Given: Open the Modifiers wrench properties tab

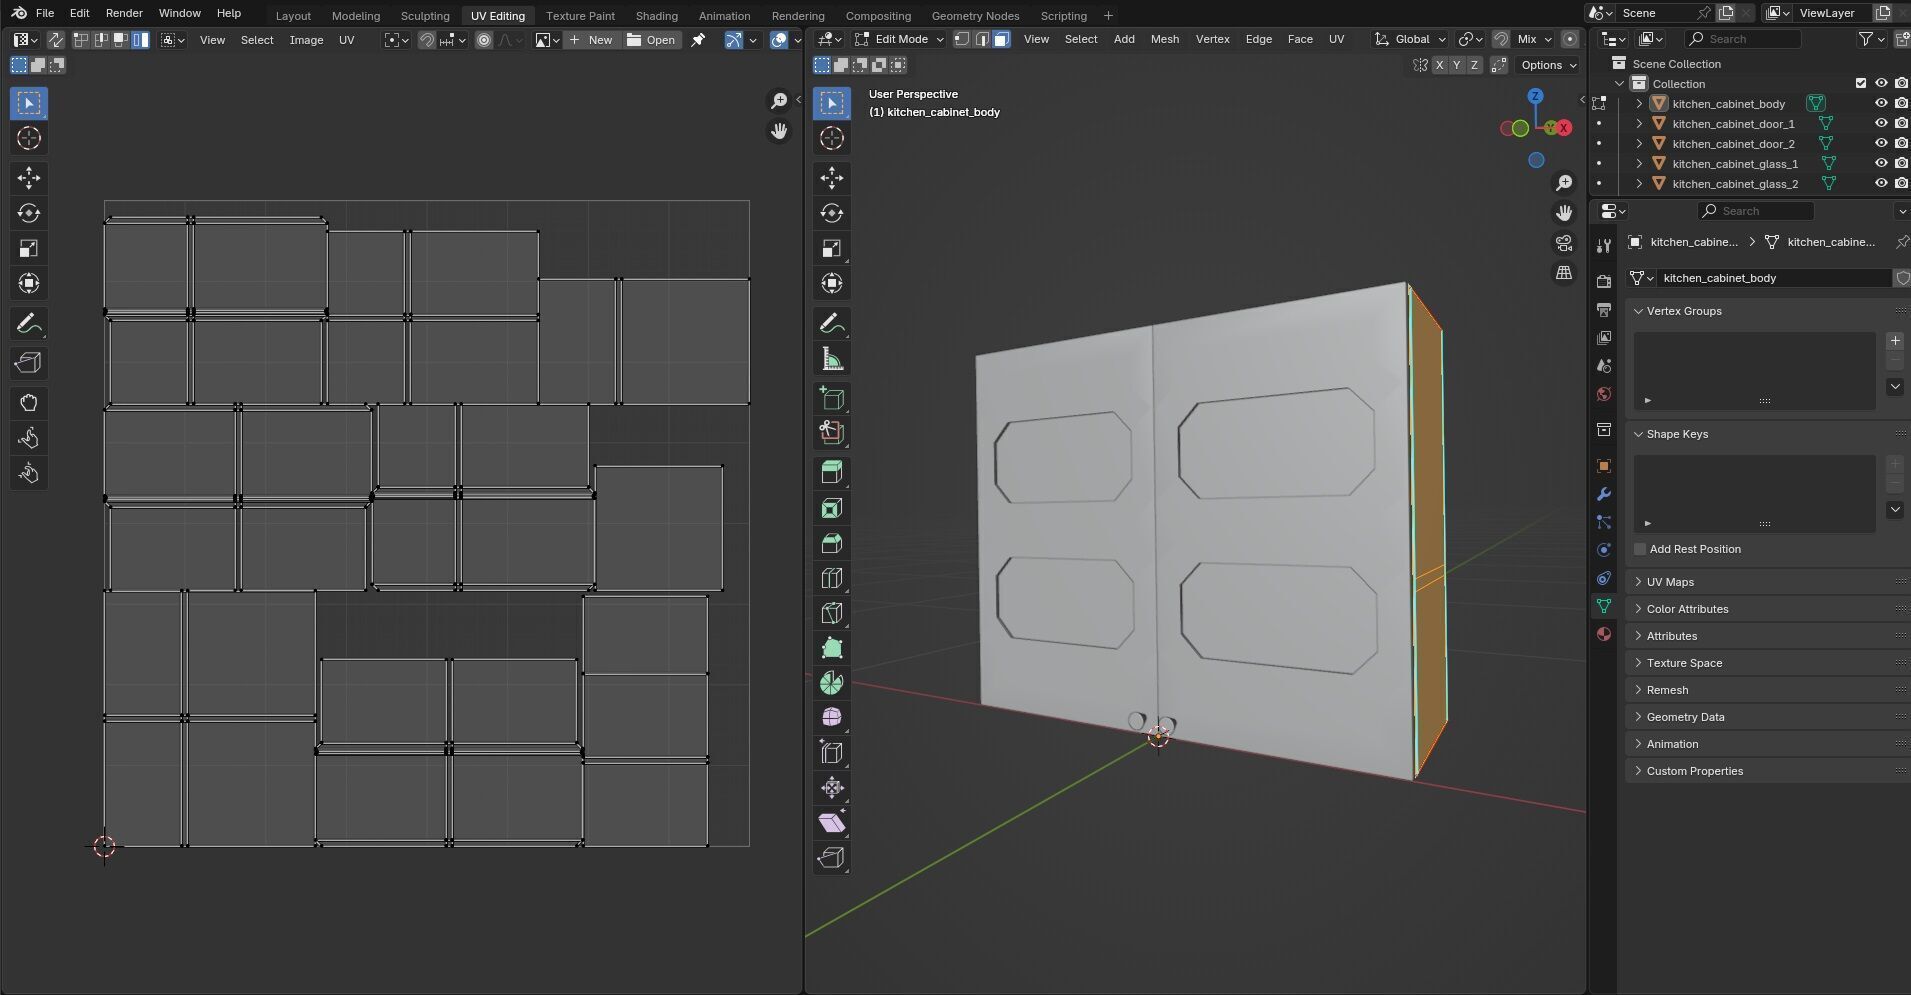Looking at the screenshot, I should click(1604, 494).
